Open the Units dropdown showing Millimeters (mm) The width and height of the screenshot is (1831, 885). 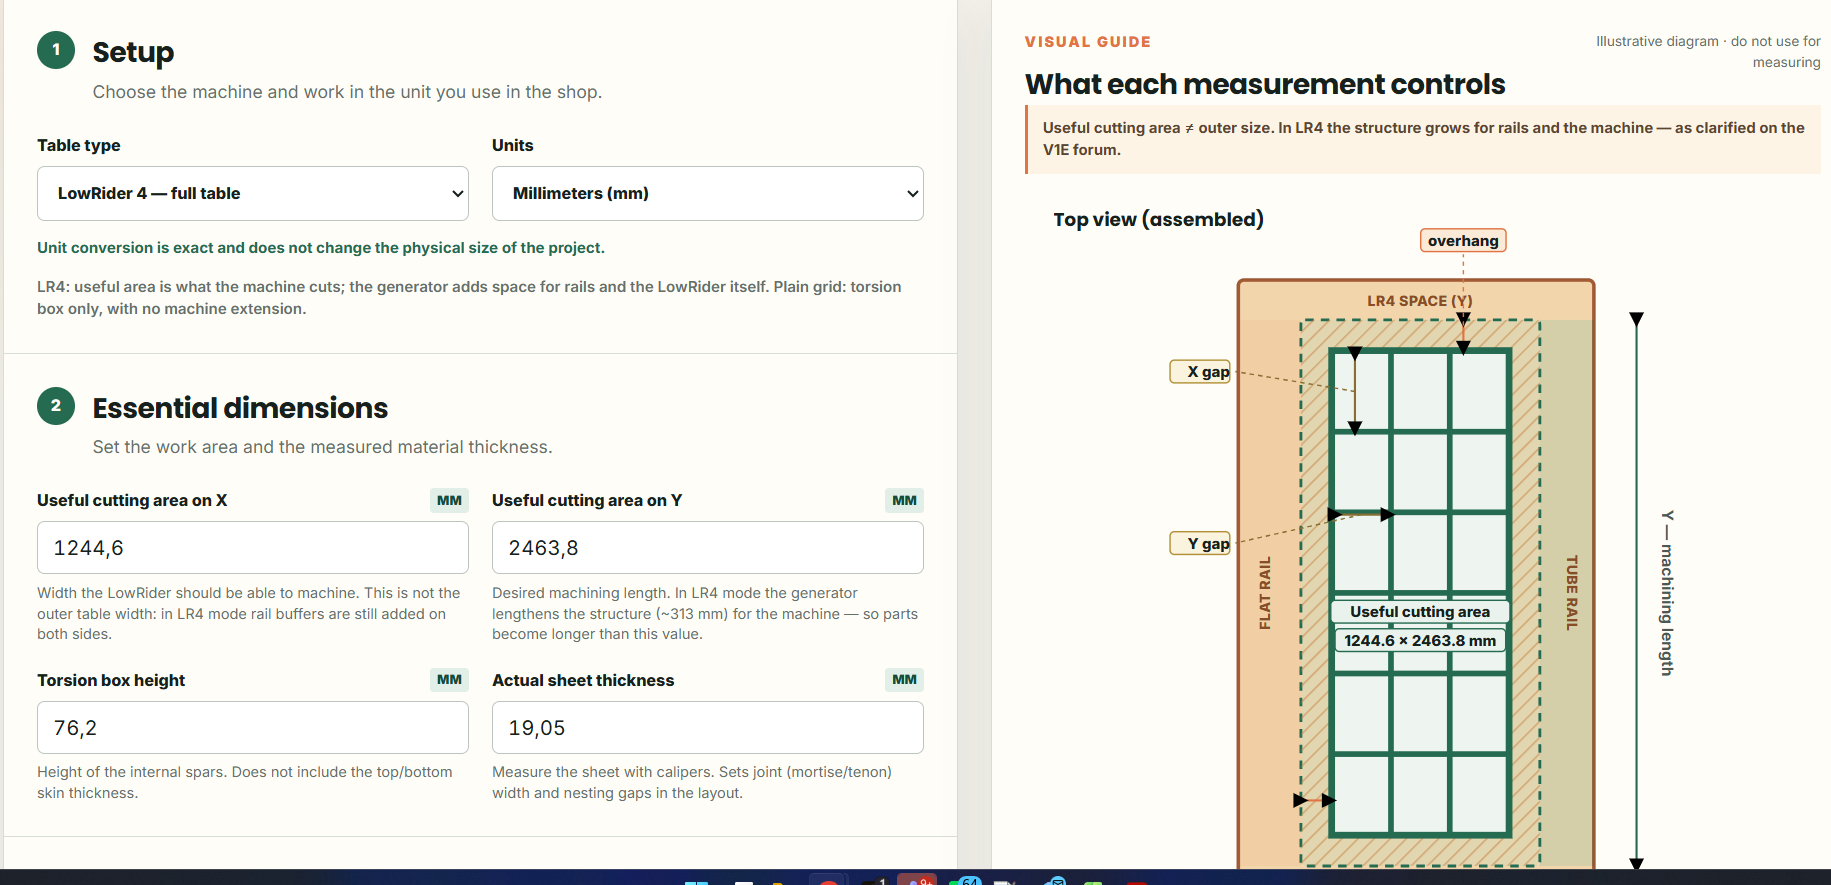708,193
